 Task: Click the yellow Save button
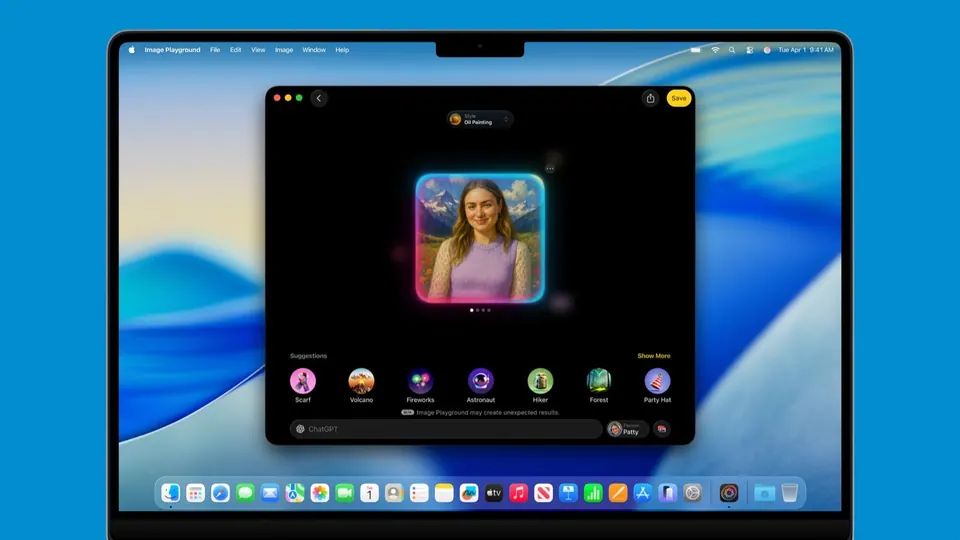click(678, 98)
